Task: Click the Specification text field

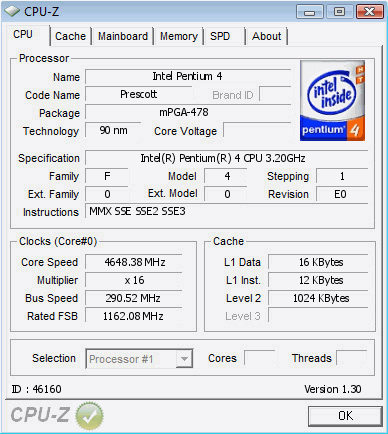Action: 227,158
